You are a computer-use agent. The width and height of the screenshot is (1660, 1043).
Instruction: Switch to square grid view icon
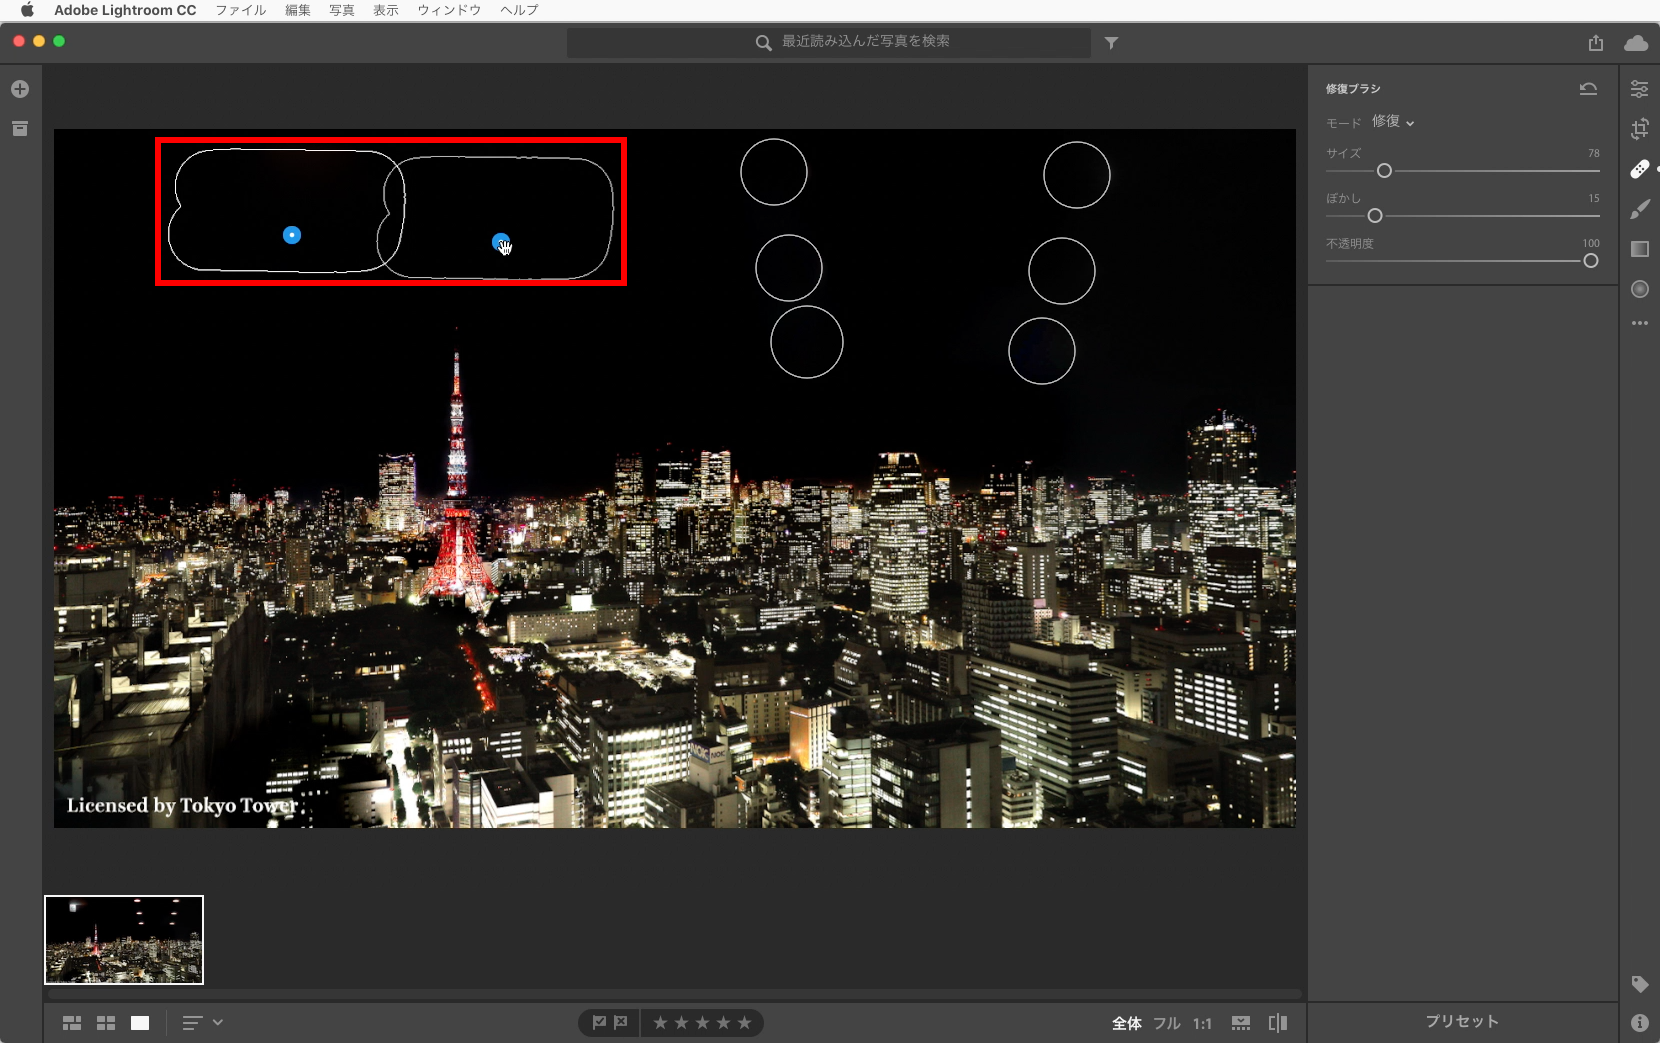(x=106, y=1023)
